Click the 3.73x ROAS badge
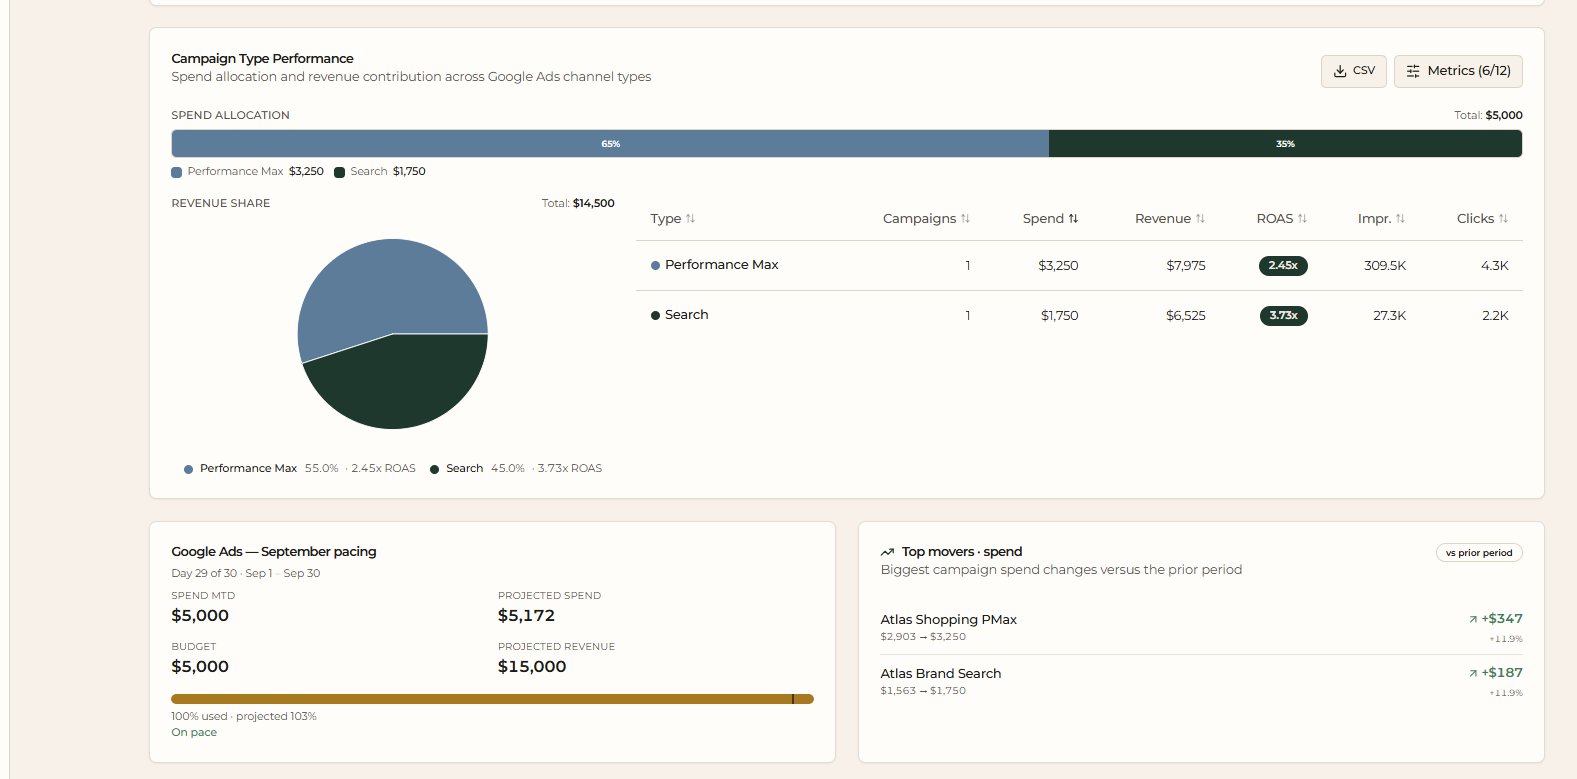The width and height of the screenshot is (1577, 779). (x=1283, y=316)
